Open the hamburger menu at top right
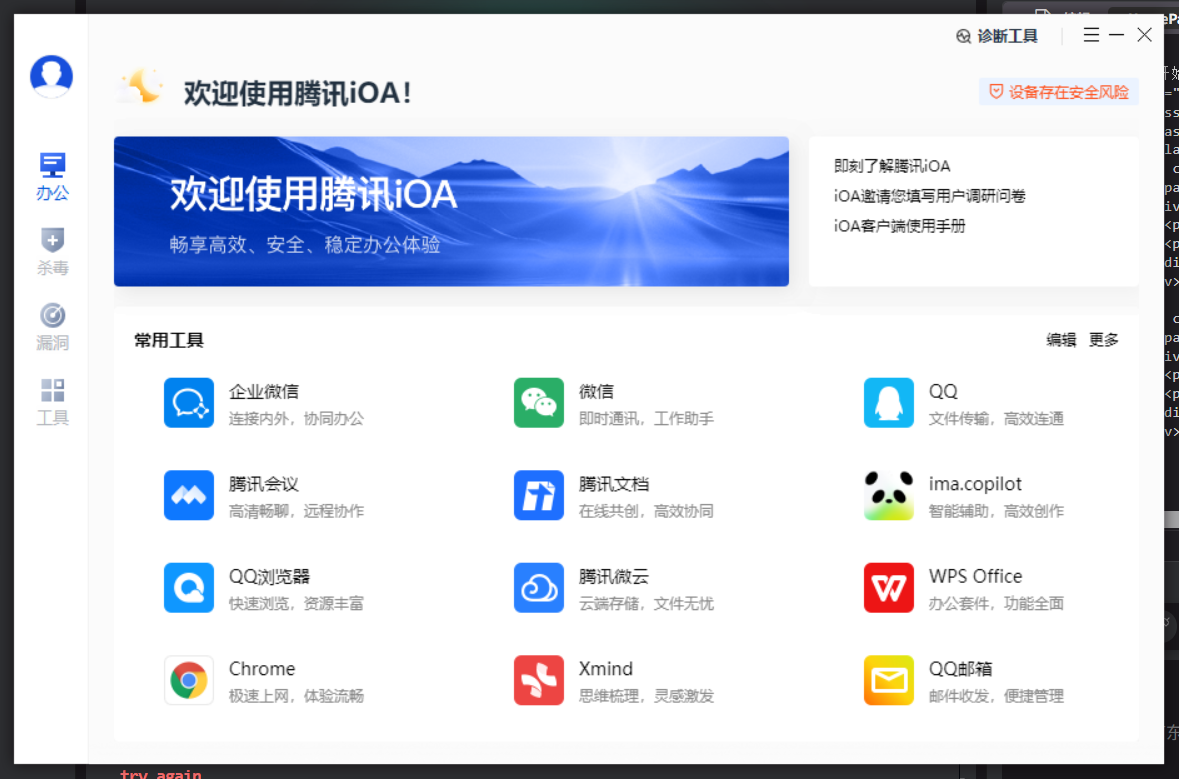This screenshot has width=1179, height=779. pyautogui.click(x=1090, y=34)
